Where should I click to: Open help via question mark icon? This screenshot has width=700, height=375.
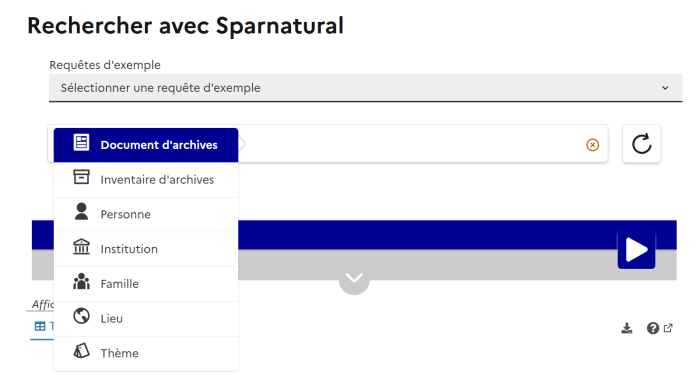tap(653, 329)
